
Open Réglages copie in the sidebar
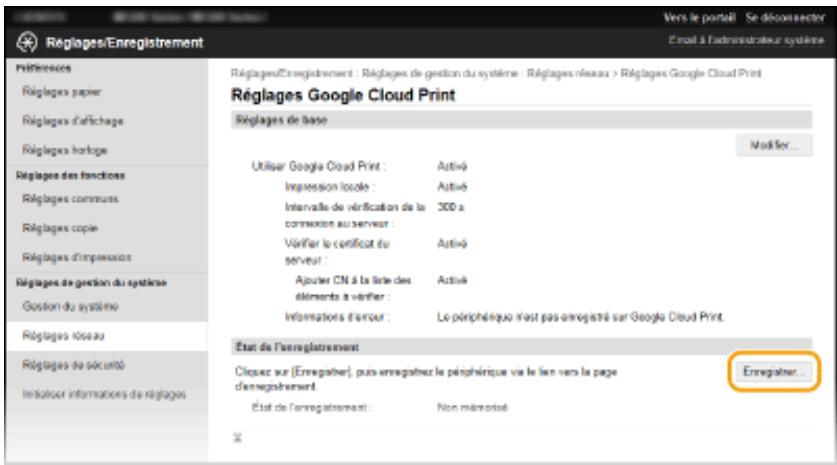click(60, 228)
